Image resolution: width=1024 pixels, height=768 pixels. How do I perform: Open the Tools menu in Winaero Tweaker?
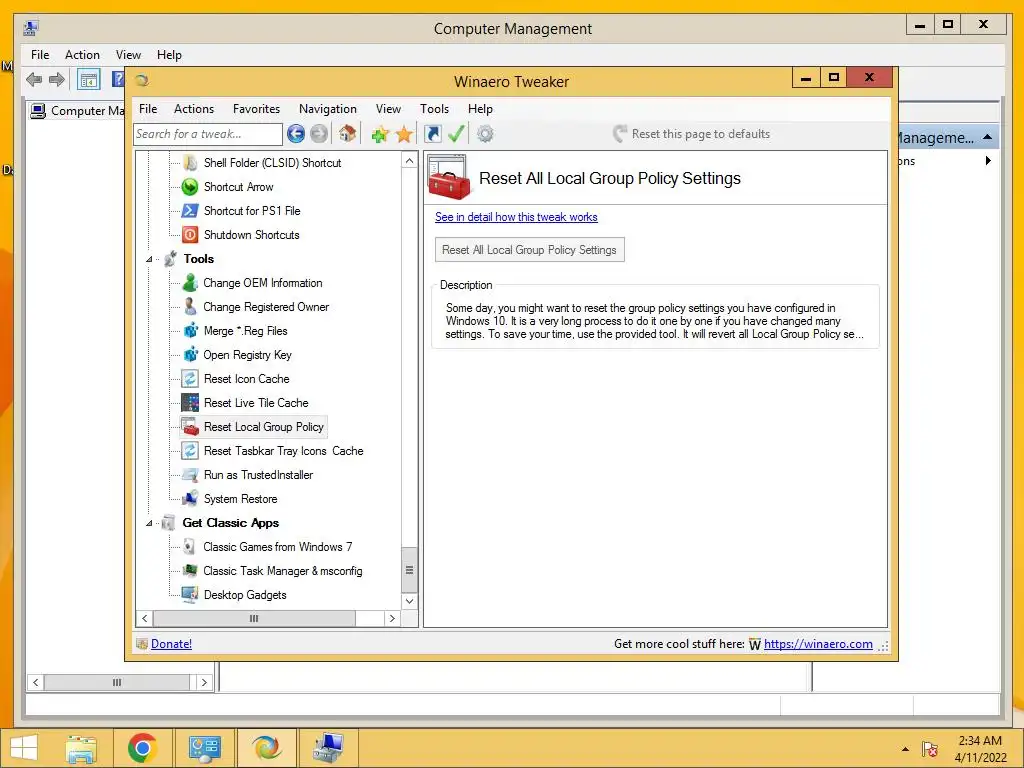coord(434,109)
